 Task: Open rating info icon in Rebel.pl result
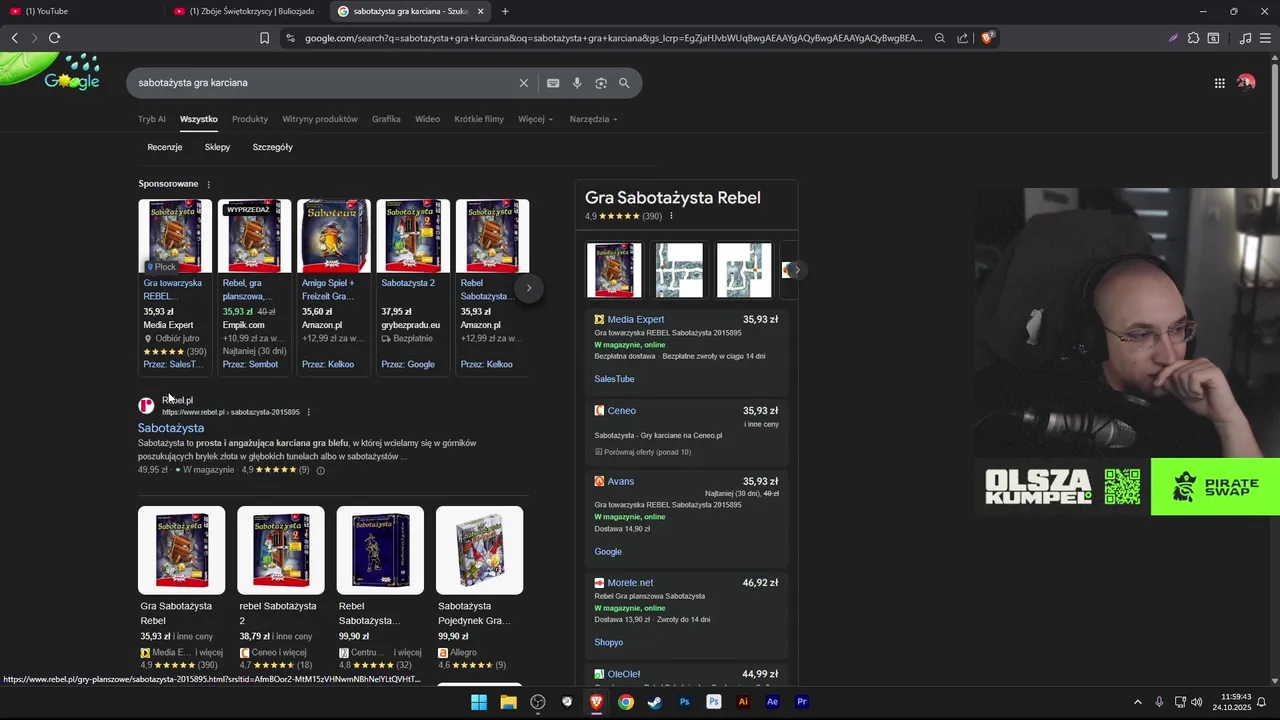tap(320, 470)
